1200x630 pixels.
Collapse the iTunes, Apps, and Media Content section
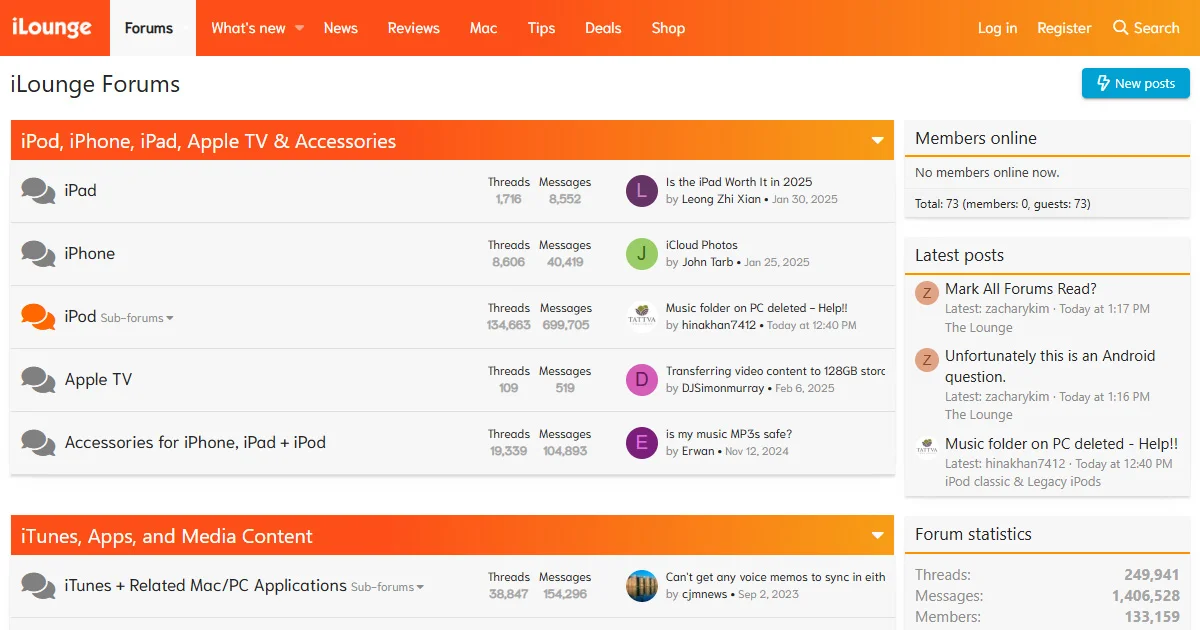click(877, 536)
